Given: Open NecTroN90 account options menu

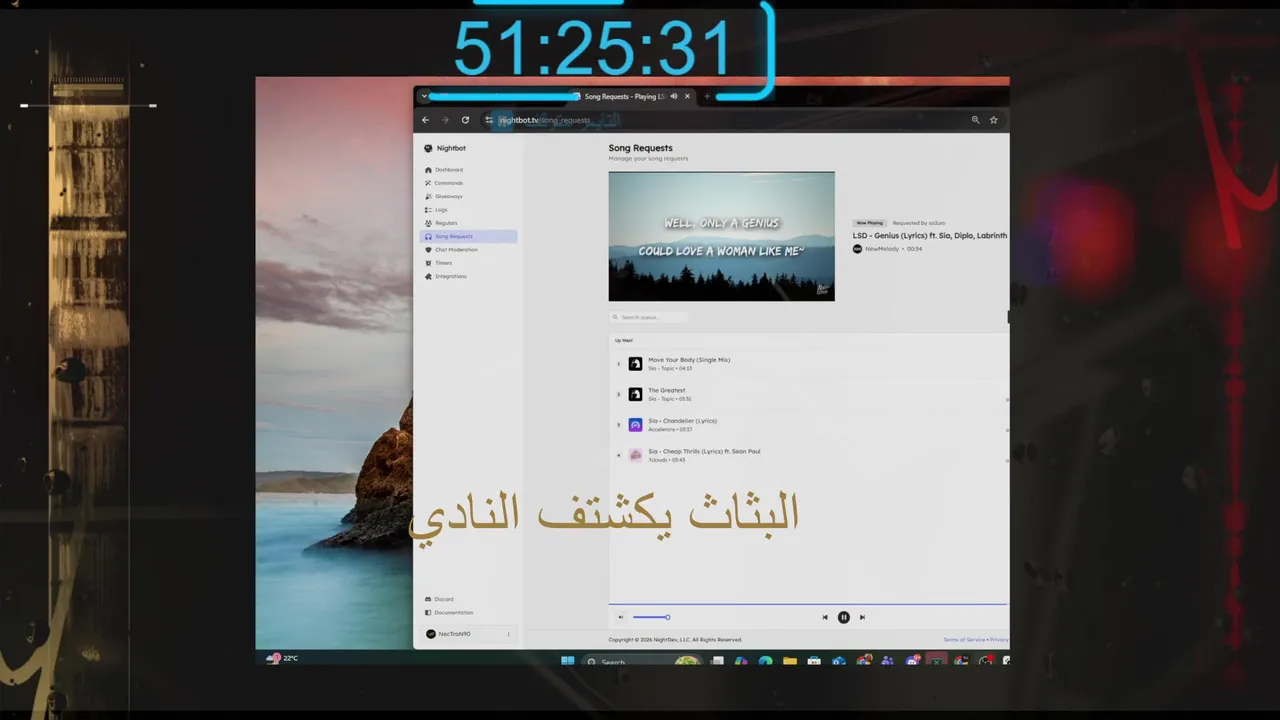Looking at the screenshot, I should pyautogui.click(x=508, y=634).
